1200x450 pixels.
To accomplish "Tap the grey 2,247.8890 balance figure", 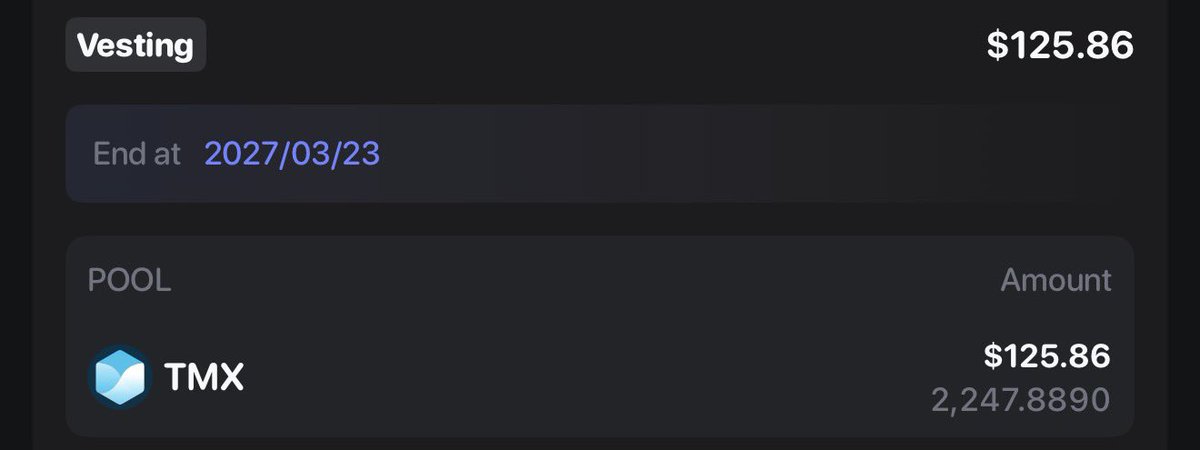I will coord(1021,400).
